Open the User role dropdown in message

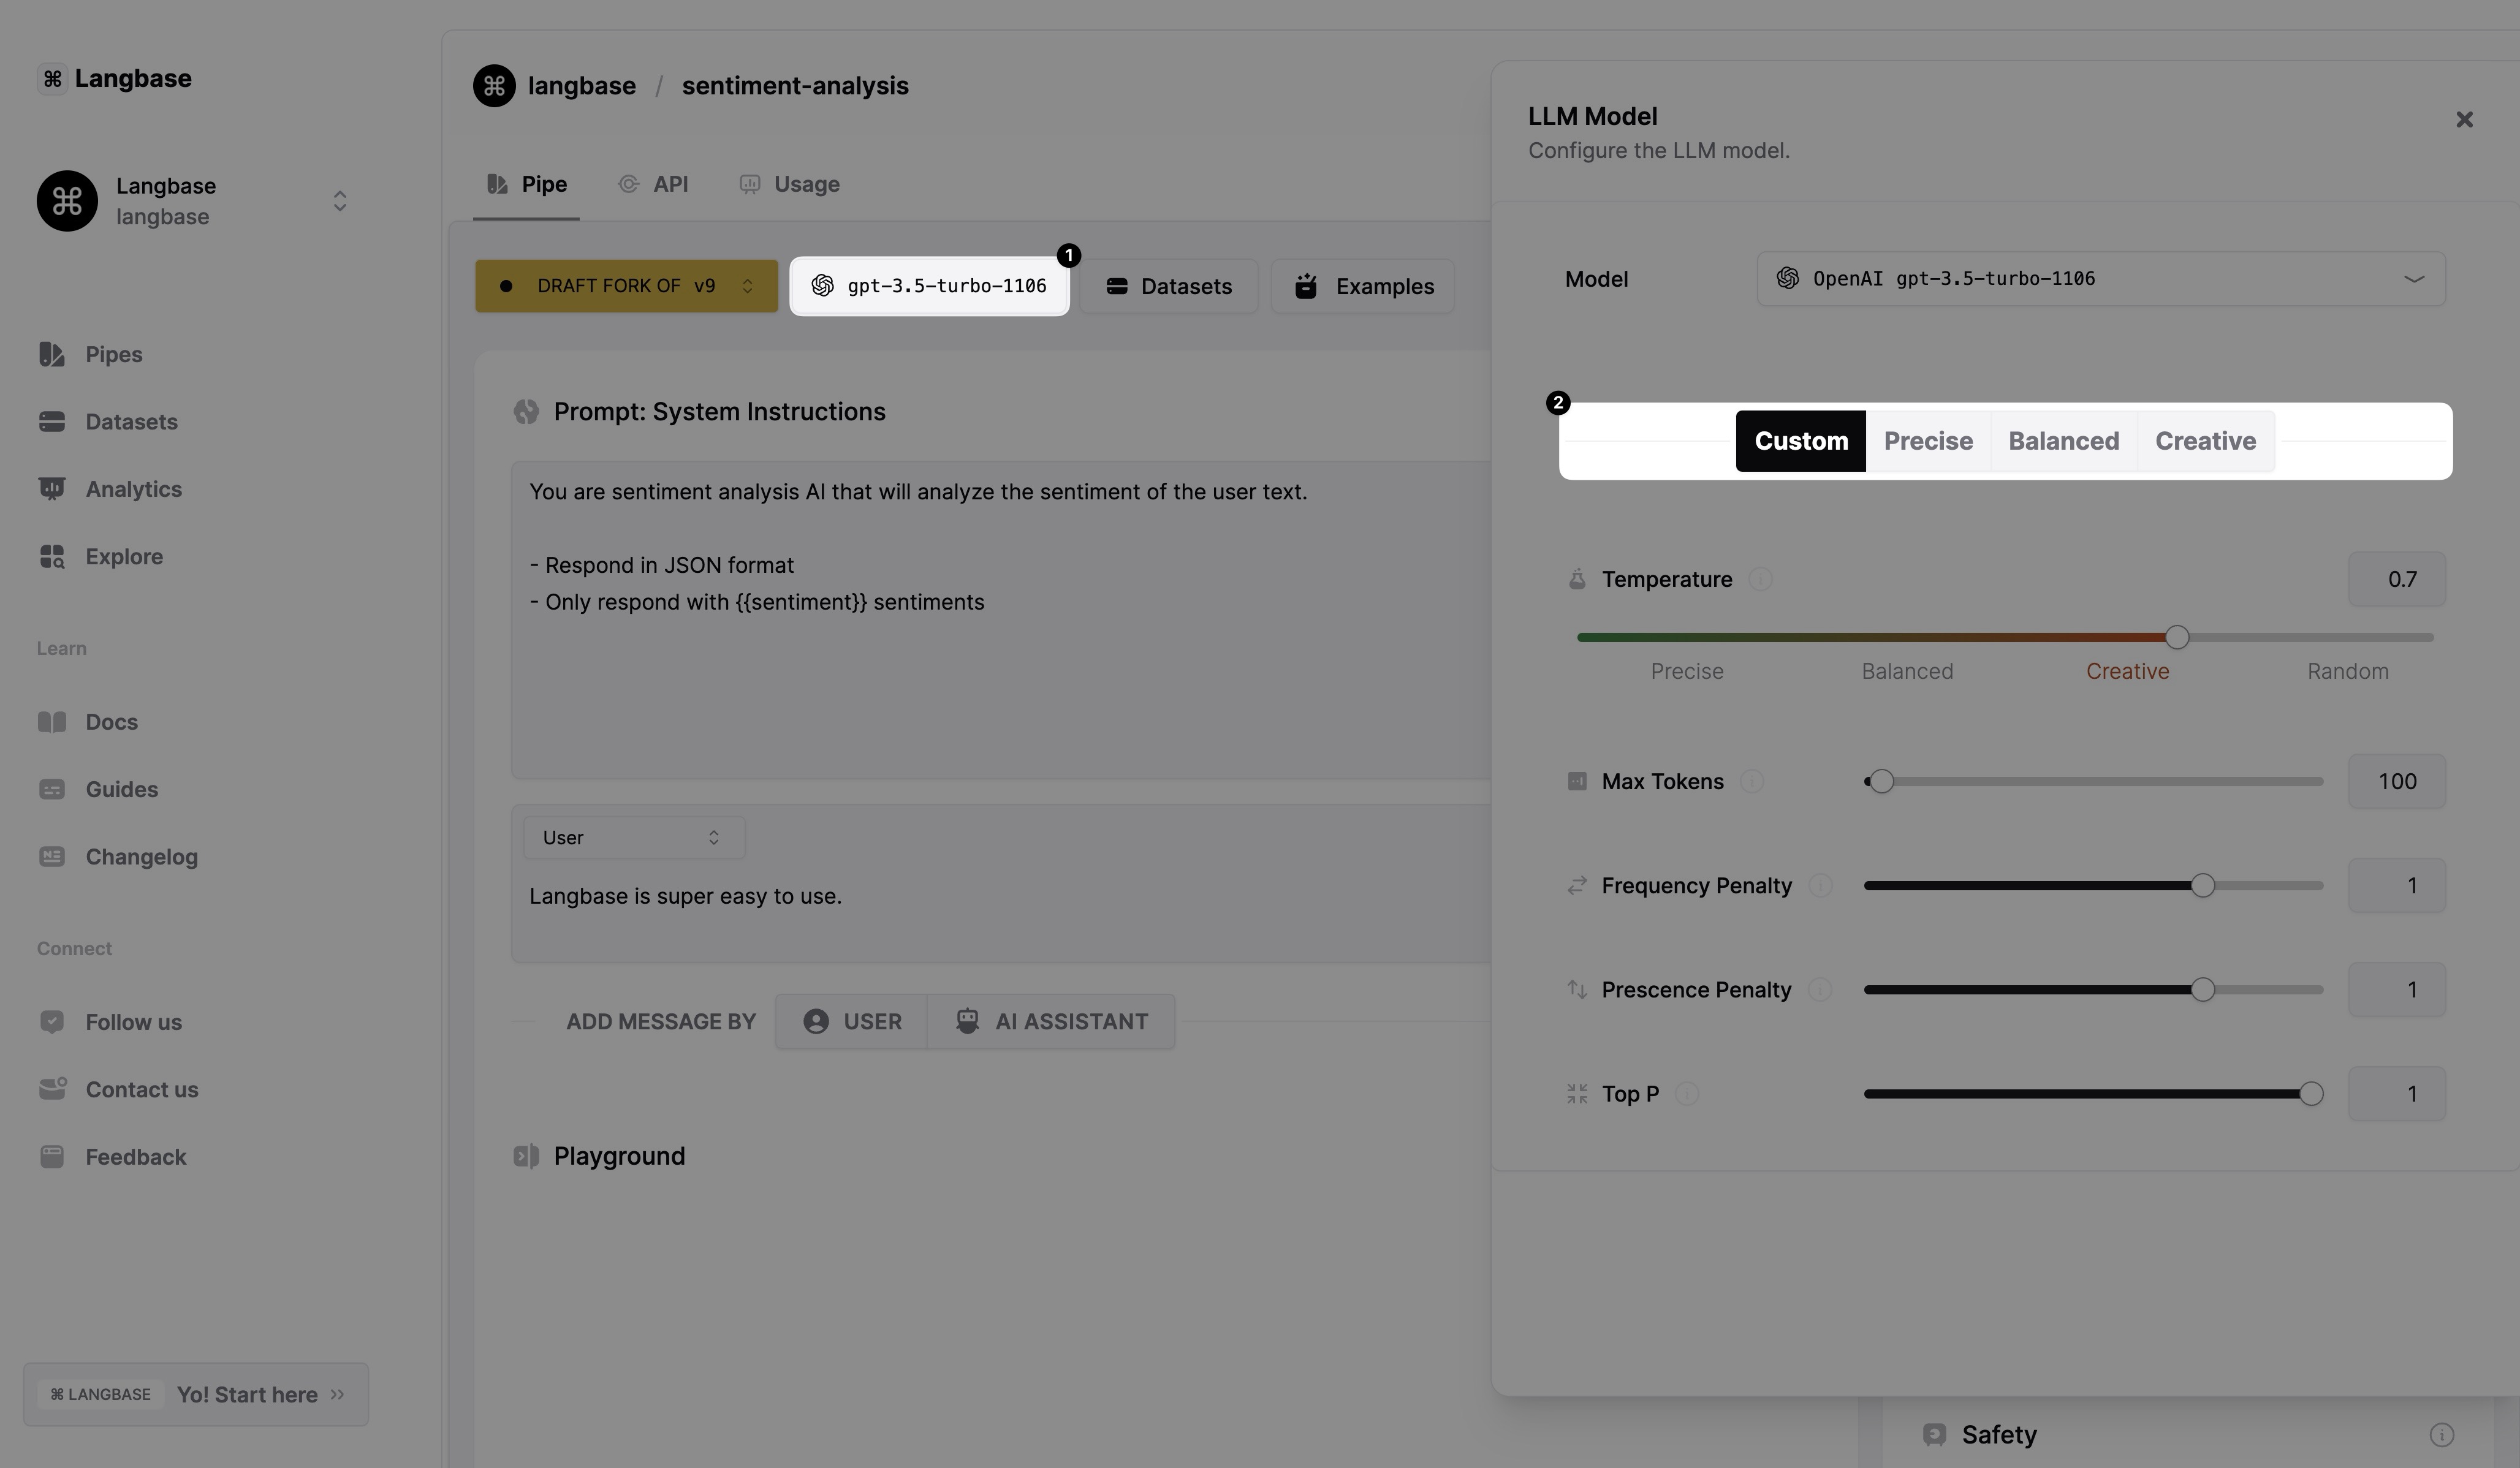click(633, 838)
